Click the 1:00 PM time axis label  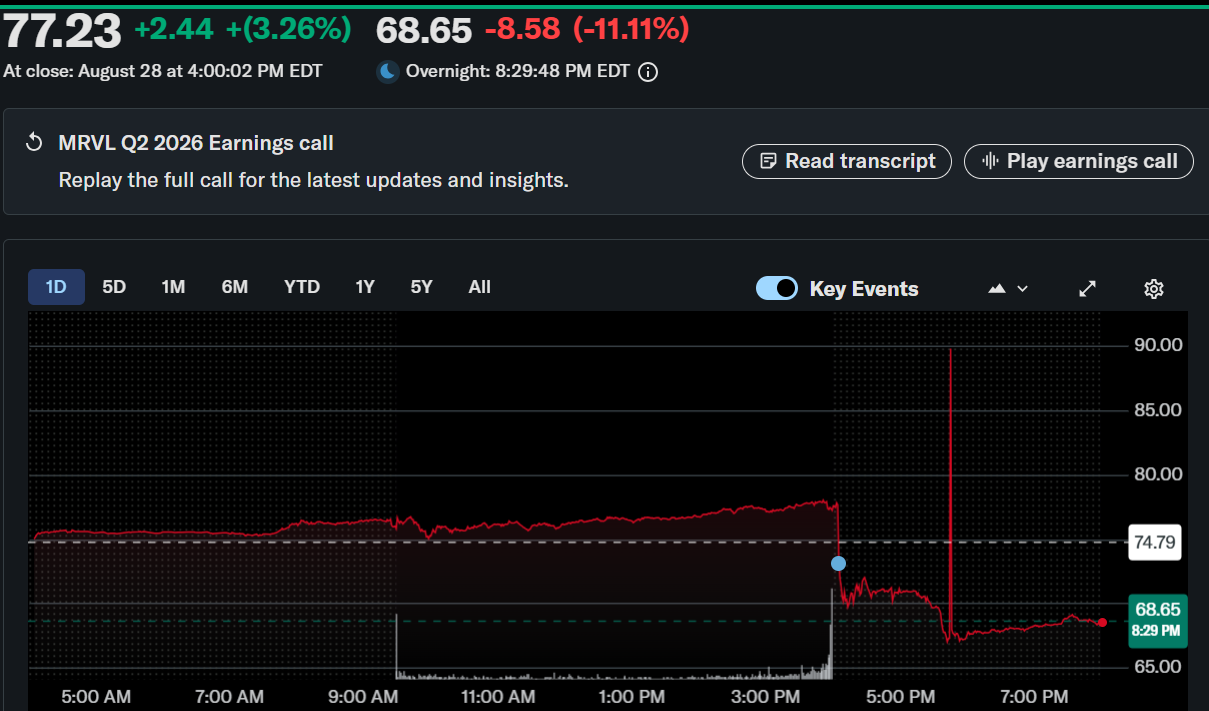[x=632, y=696]
